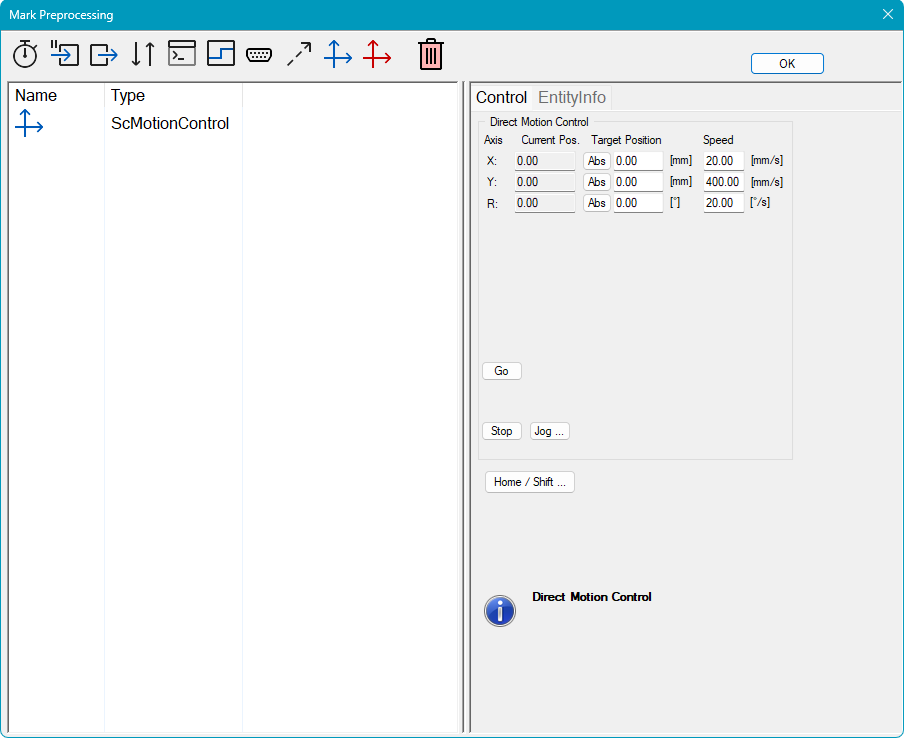Click the set output icon
Image resolution: width=904 pixels, height=738 pixels.
[104, 55]
